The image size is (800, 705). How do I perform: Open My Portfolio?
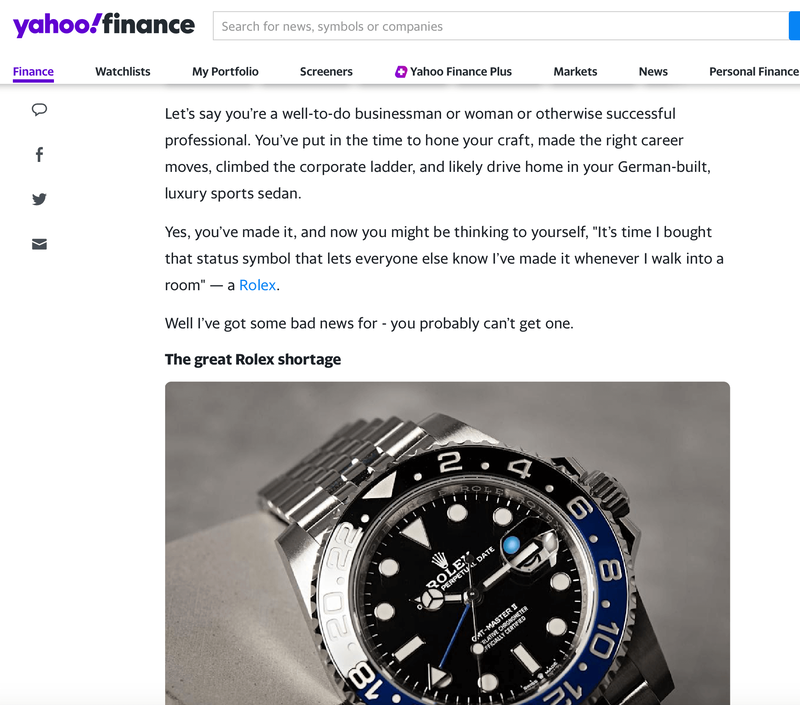coord(225,71)
